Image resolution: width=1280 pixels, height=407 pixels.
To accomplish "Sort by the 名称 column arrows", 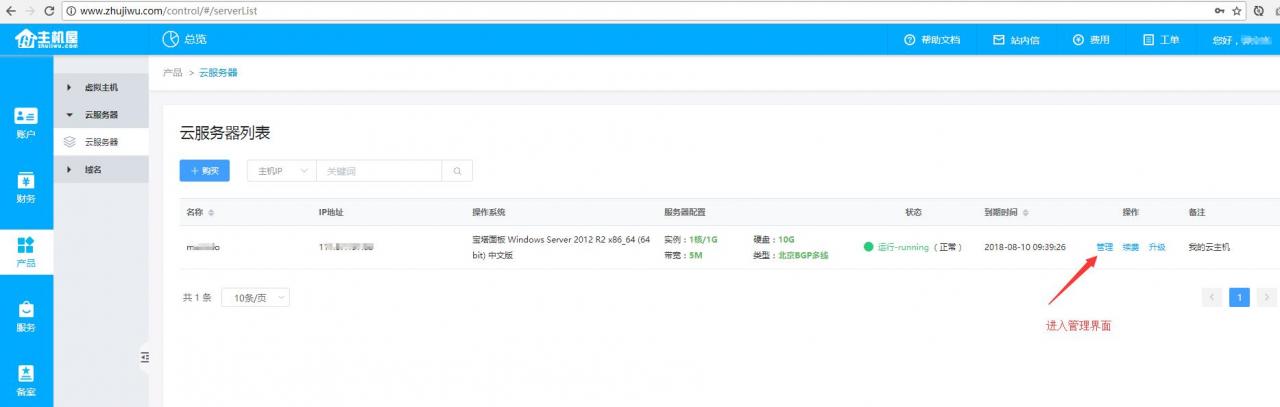I will [211, 213].
